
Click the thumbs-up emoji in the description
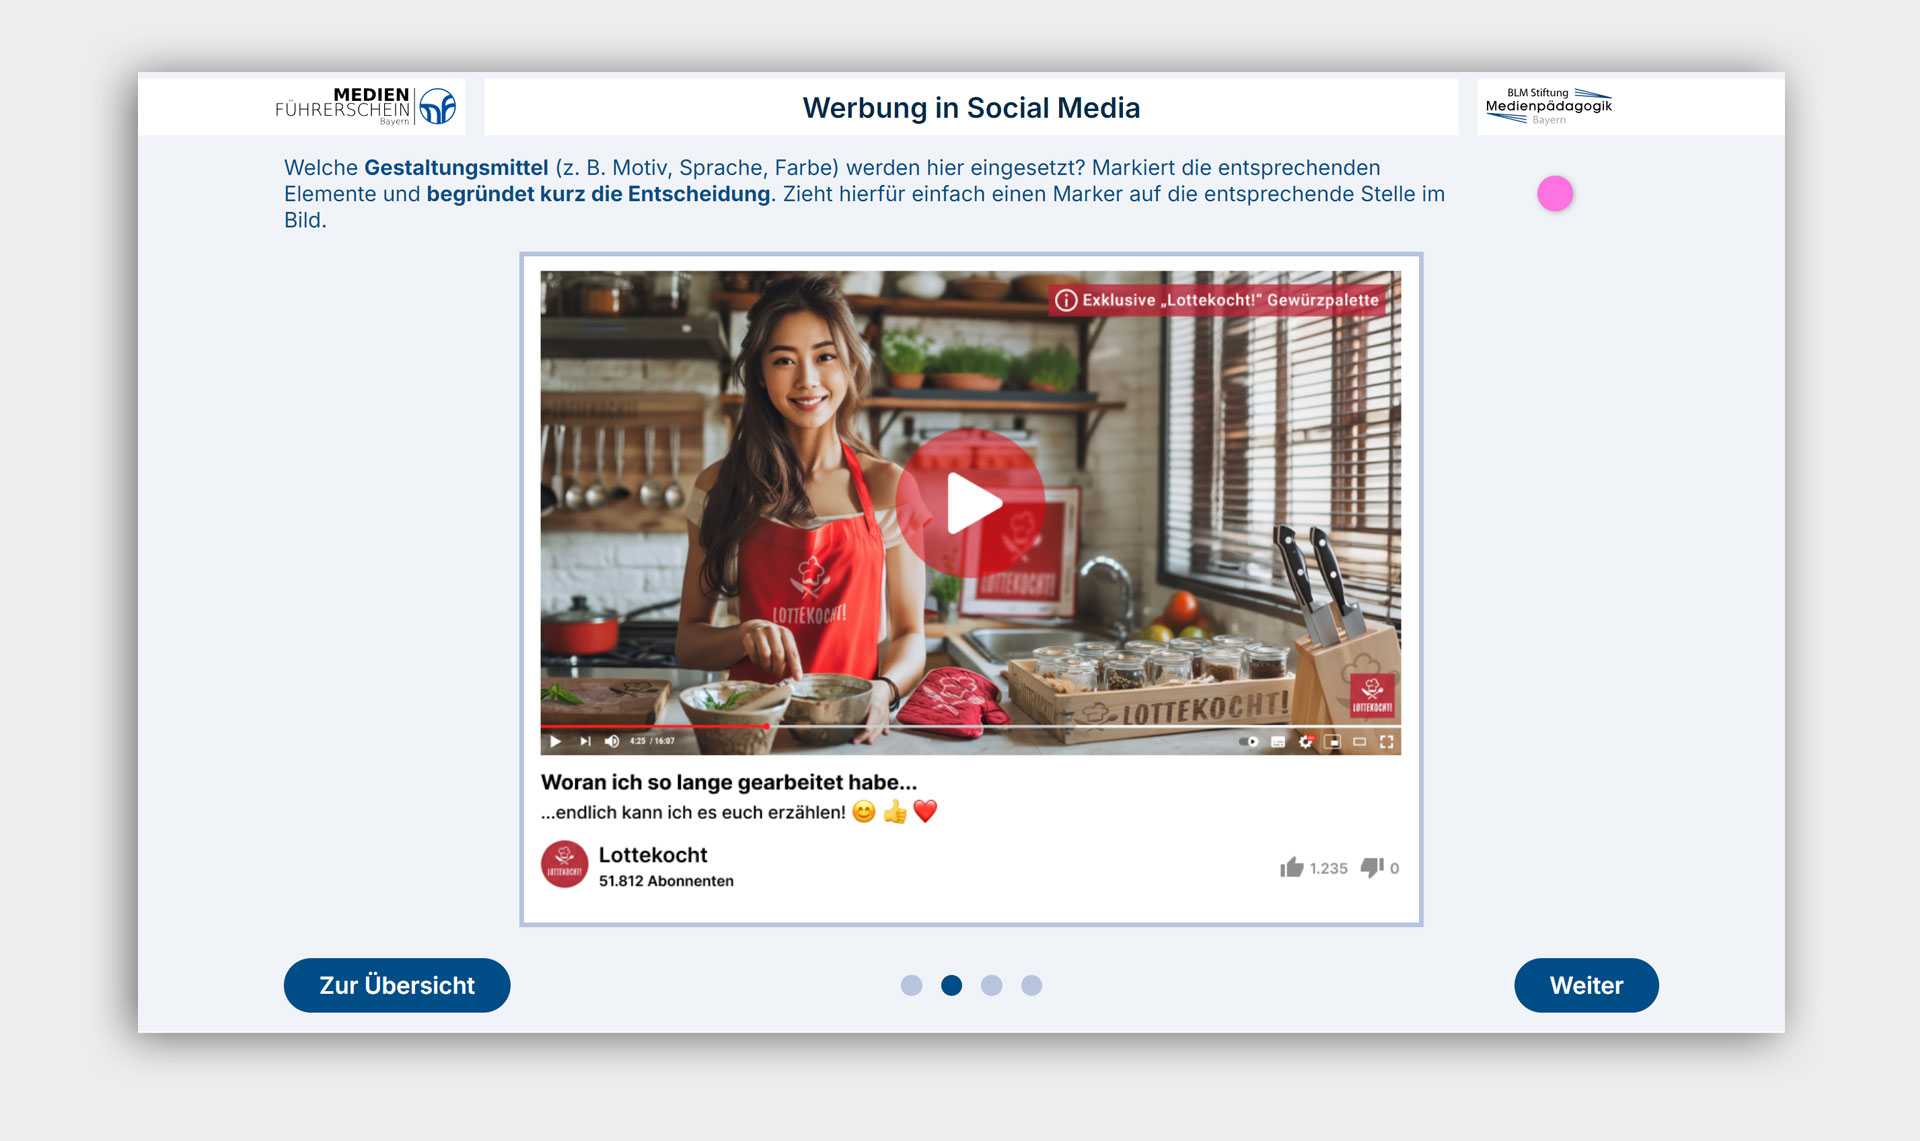895,812
